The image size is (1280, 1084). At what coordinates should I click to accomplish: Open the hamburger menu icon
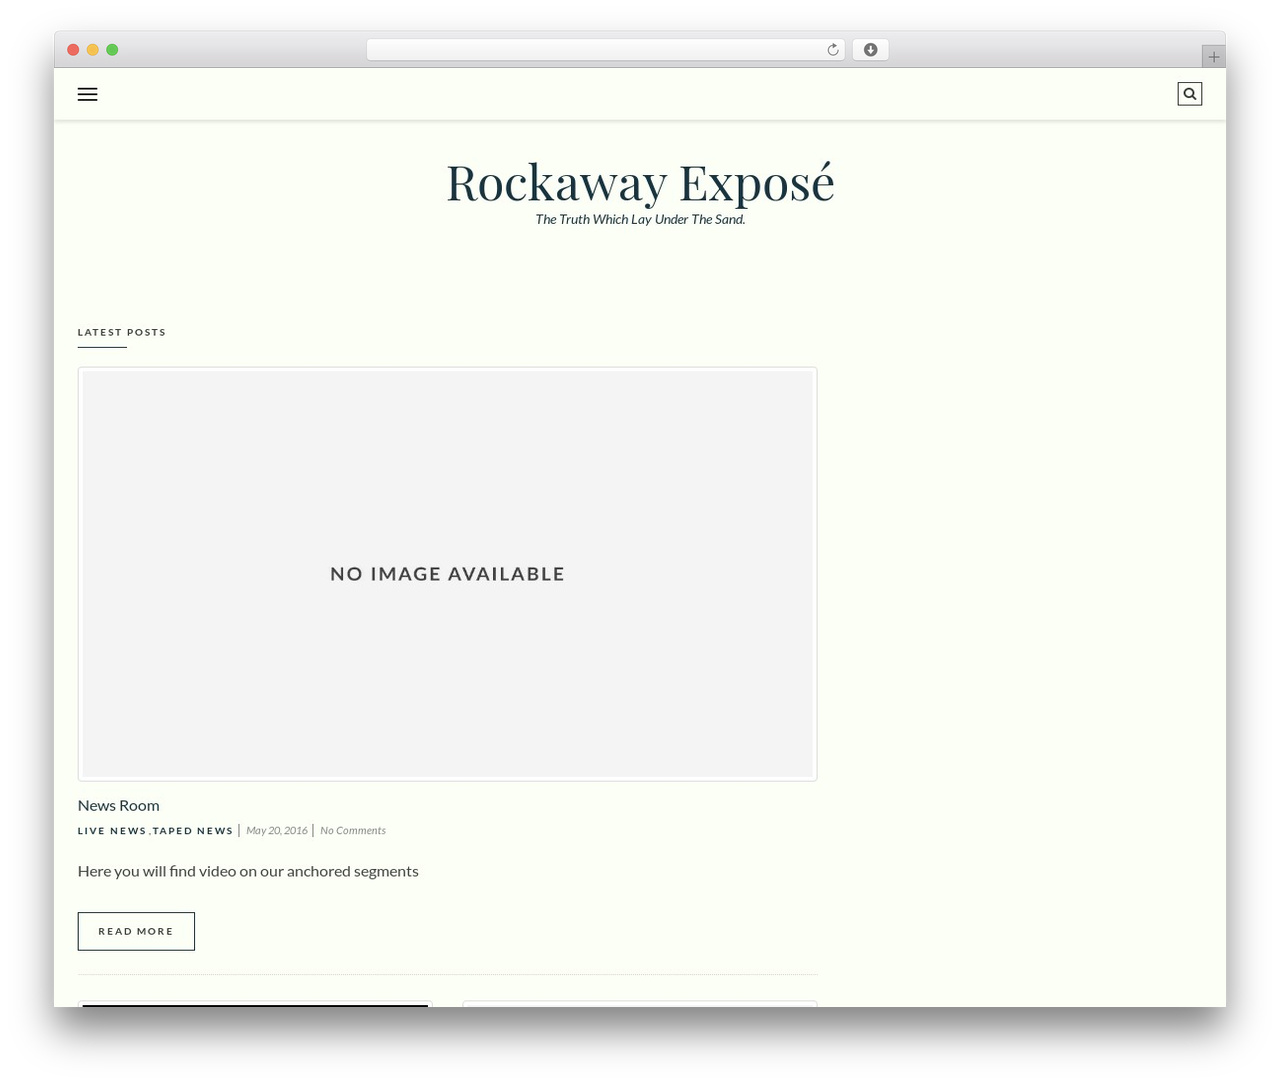(x=87, y=94)
